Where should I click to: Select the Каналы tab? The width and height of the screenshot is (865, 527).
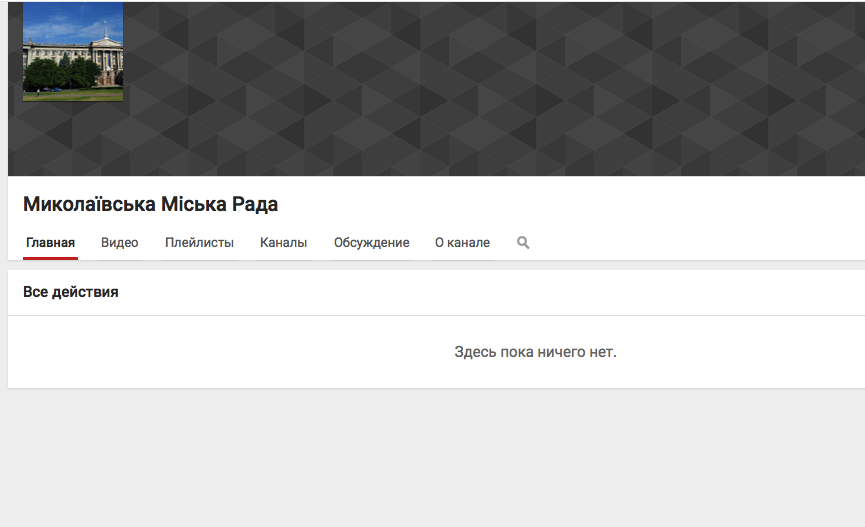click(x=283, y=243)
